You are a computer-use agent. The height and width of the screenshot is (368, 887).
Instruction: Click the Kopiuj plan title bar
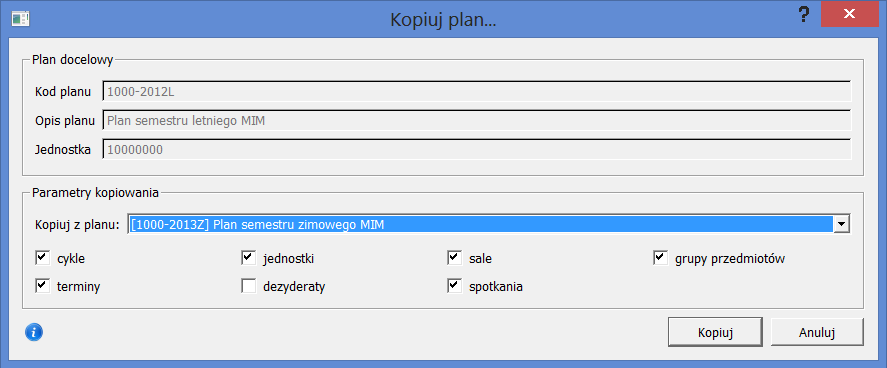coord(443,20)
